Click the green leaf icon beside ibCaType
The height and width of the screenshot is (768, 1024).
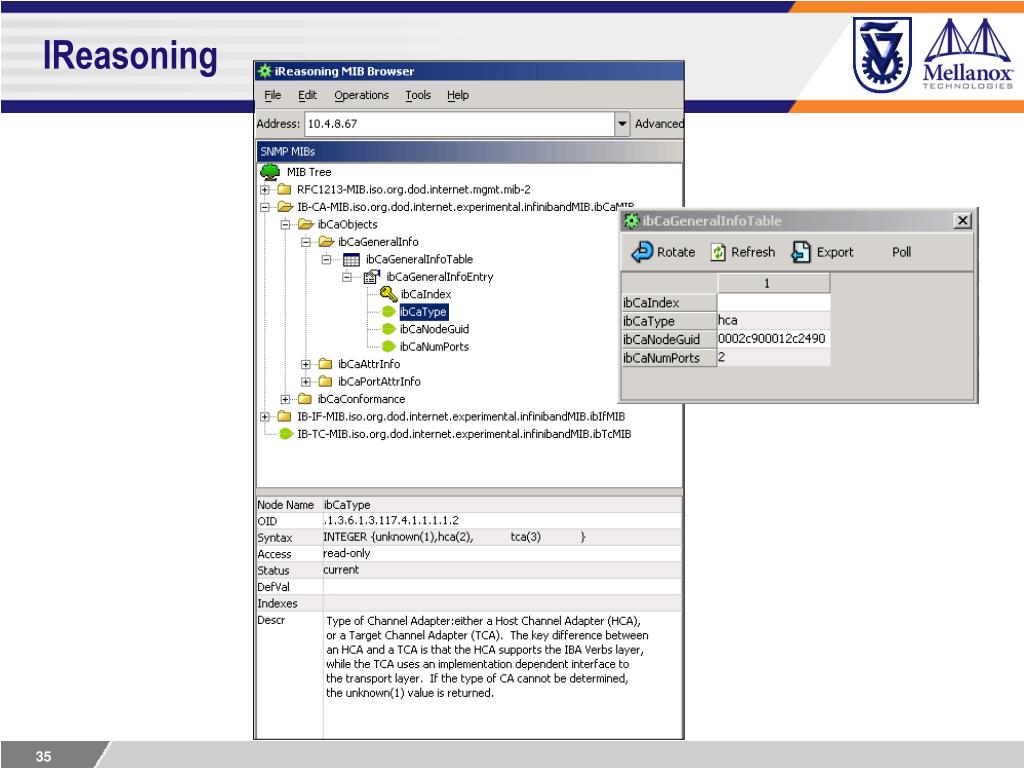pyautogui.click(x=389, y=312)
